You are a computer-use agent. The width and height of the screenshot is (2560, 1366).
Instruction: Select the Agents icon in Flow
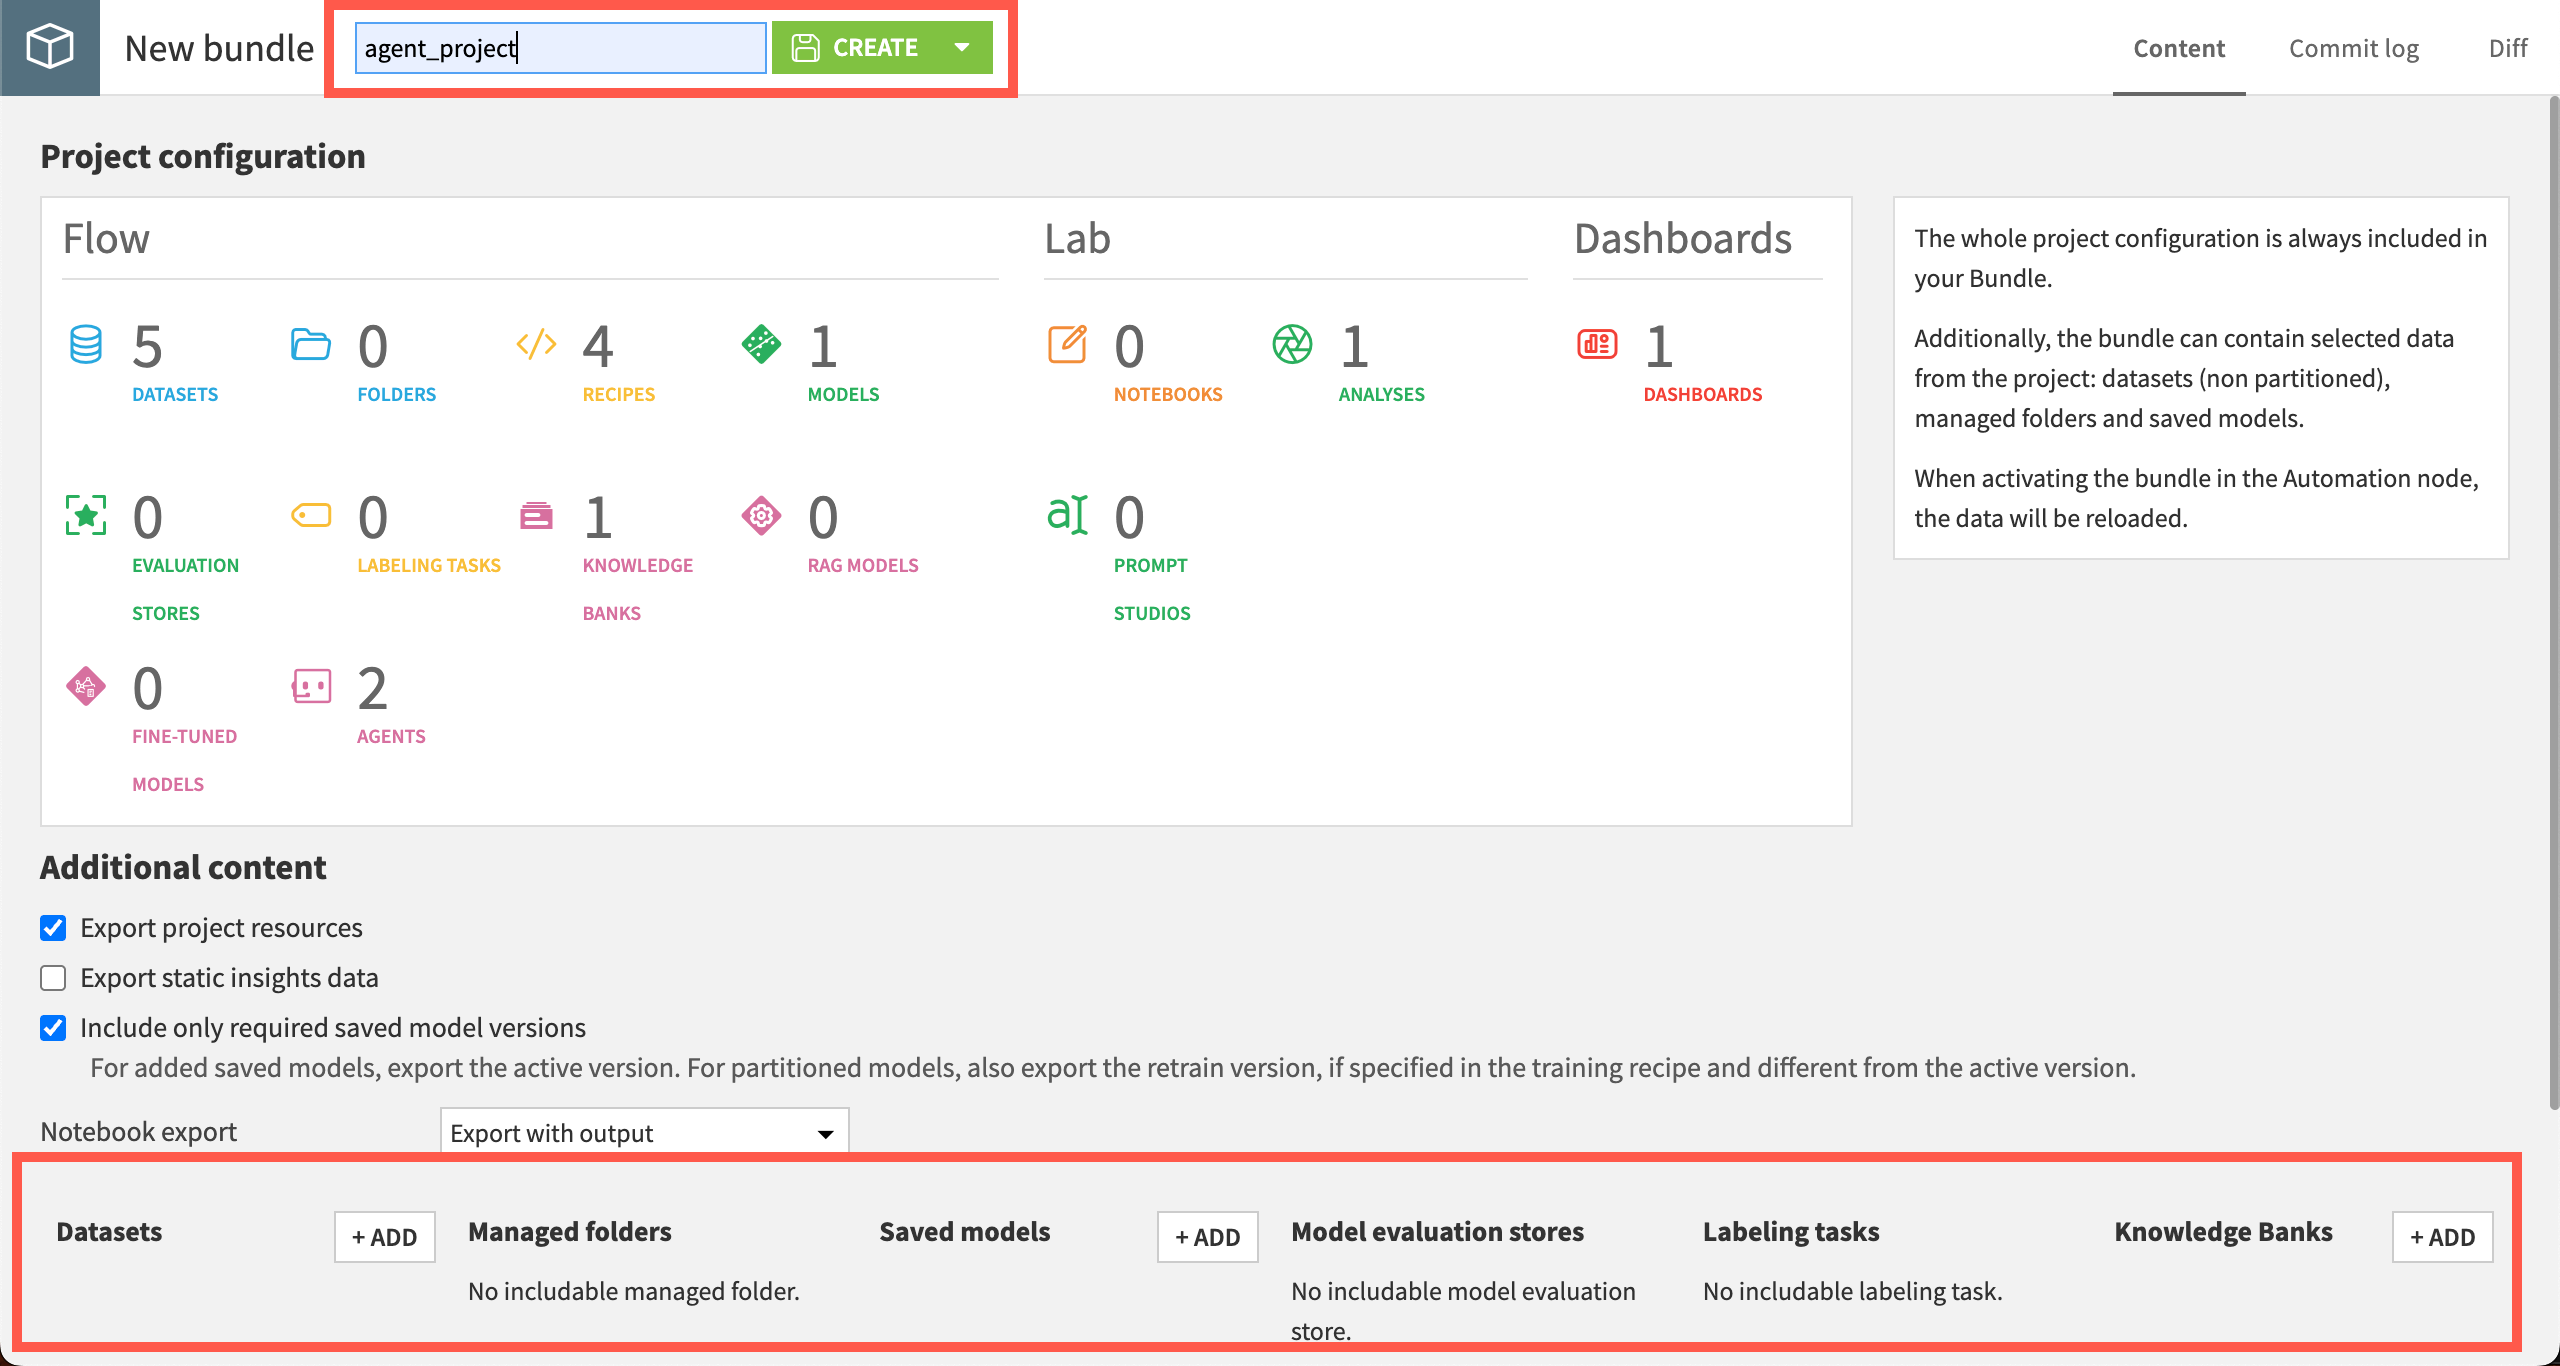(310, 686)
